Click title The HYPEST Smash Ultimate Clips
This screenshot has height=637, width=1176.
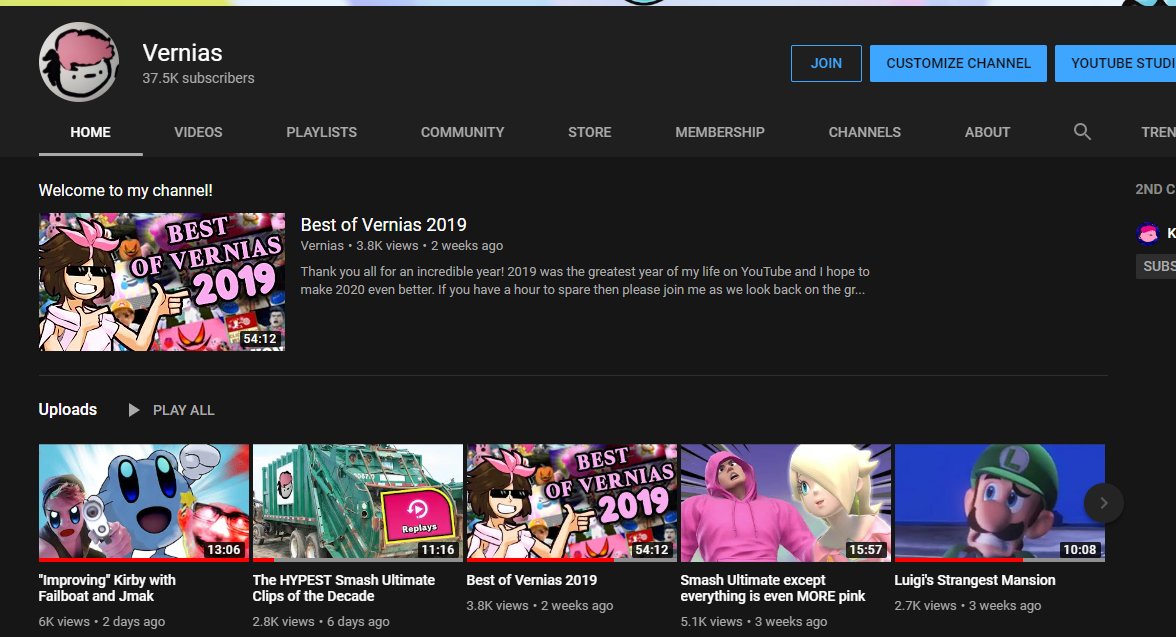pos(344,588)
